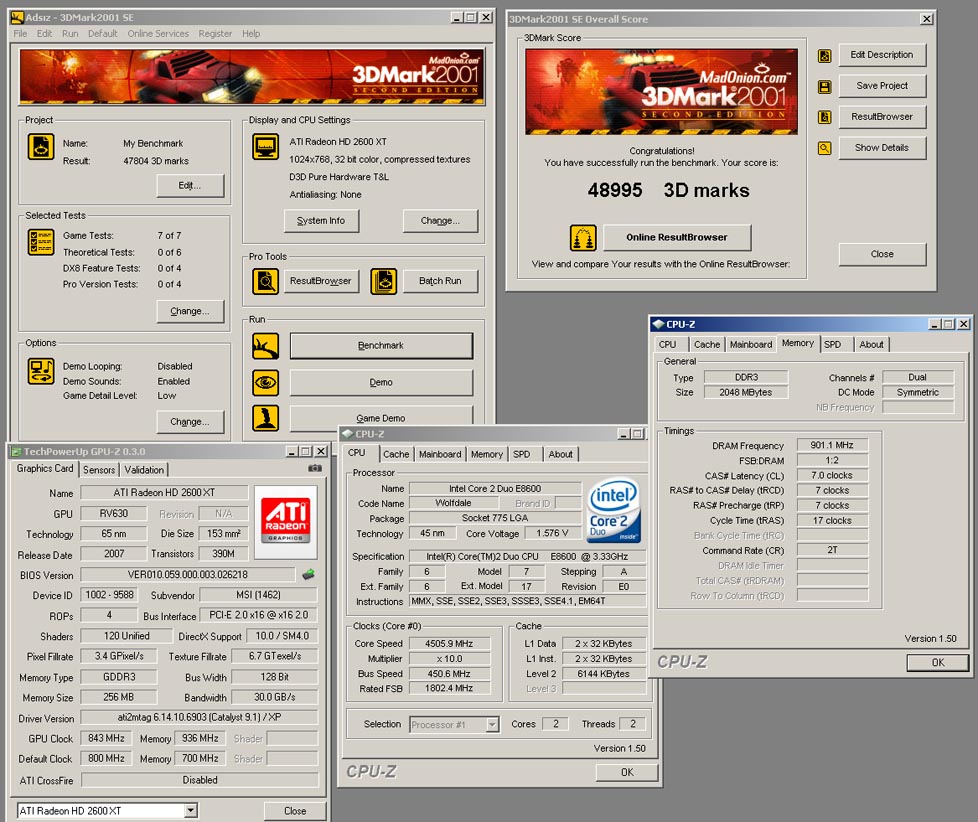Click the magnifier icon beside Show Details
This screenshot has height=822, width=978.
(x=825, y=148)
